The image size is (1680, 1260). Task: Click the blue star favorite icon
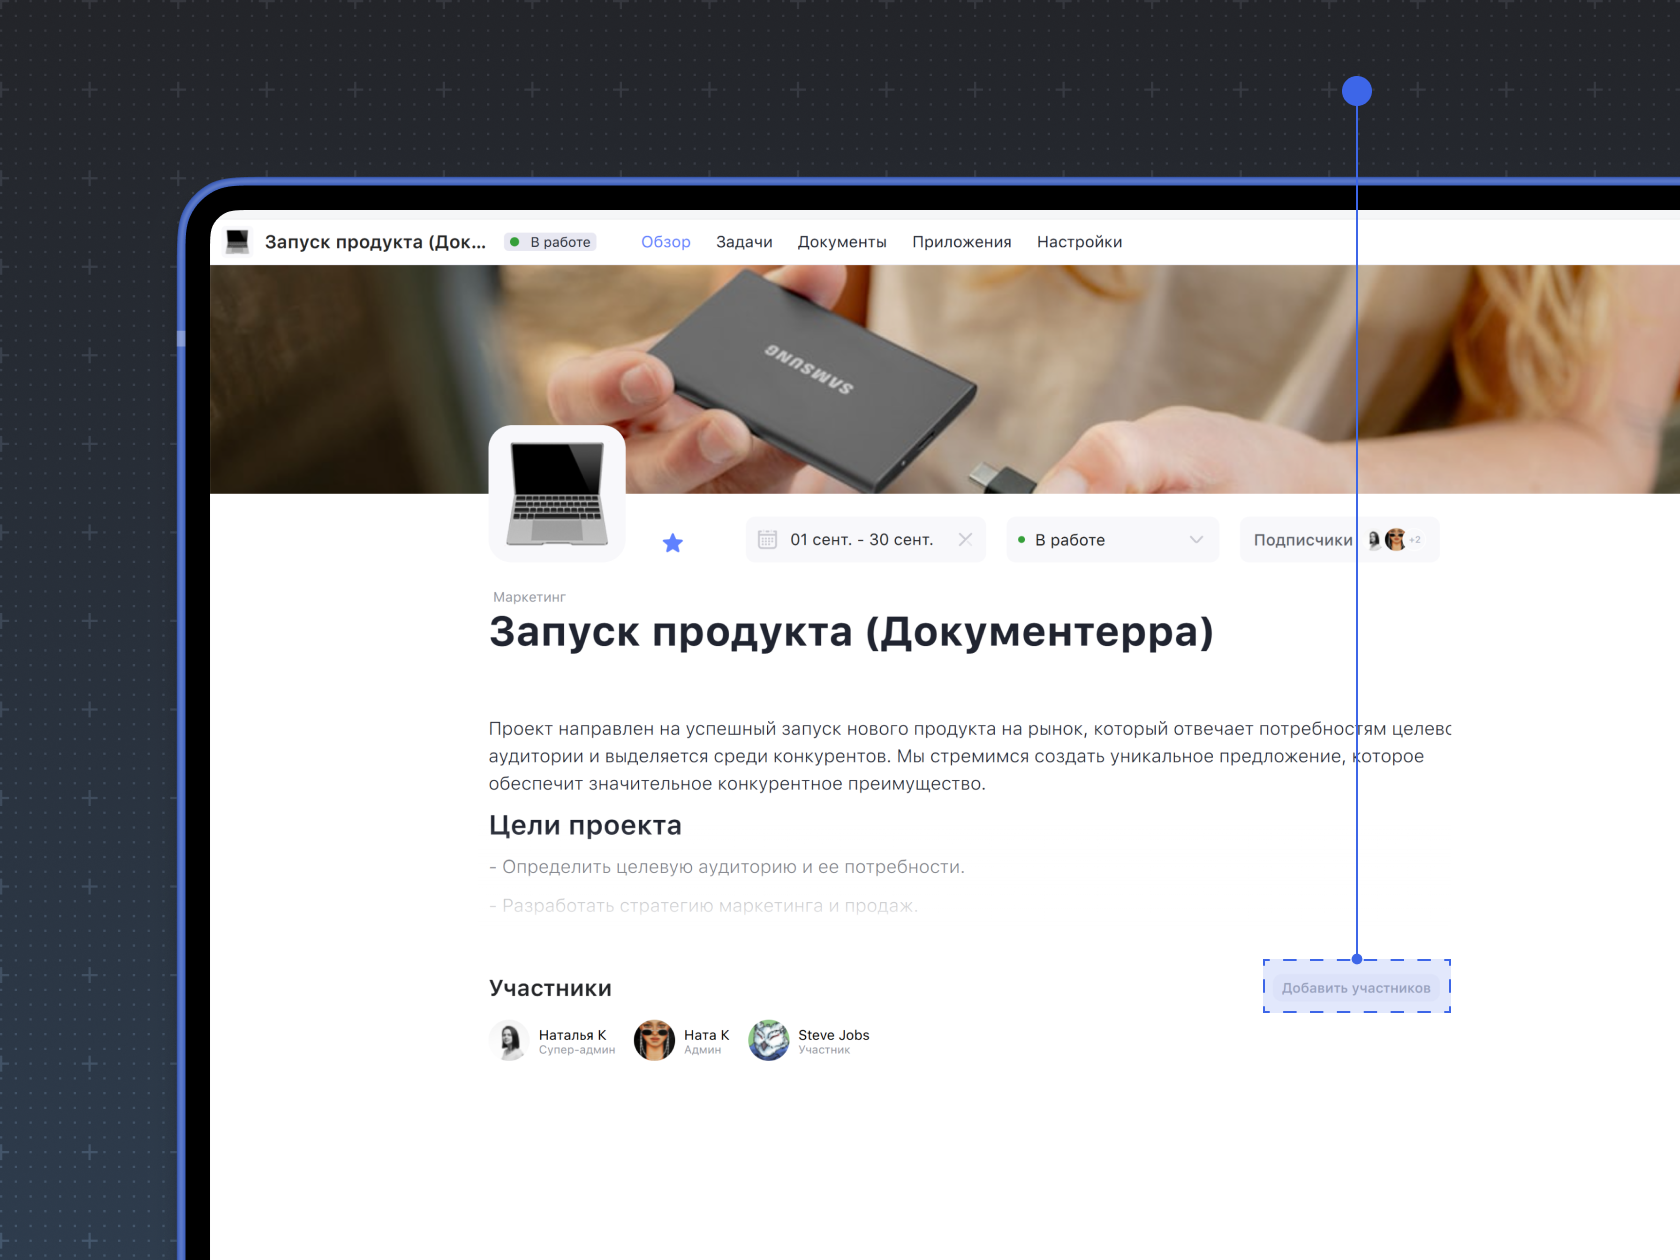673,543
